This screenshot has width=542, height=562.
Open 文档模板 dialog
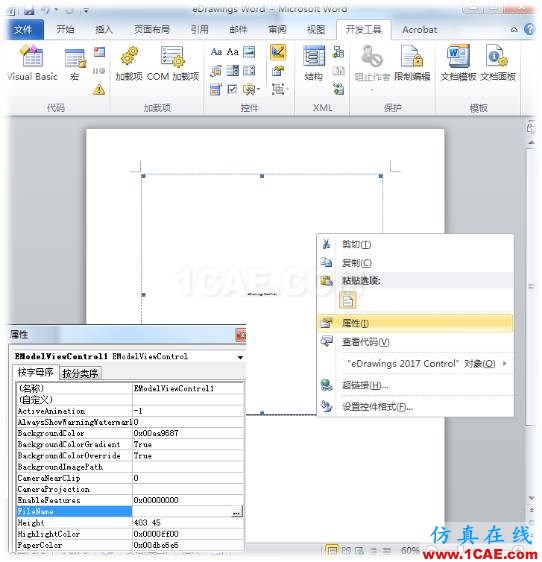point(458,63)
